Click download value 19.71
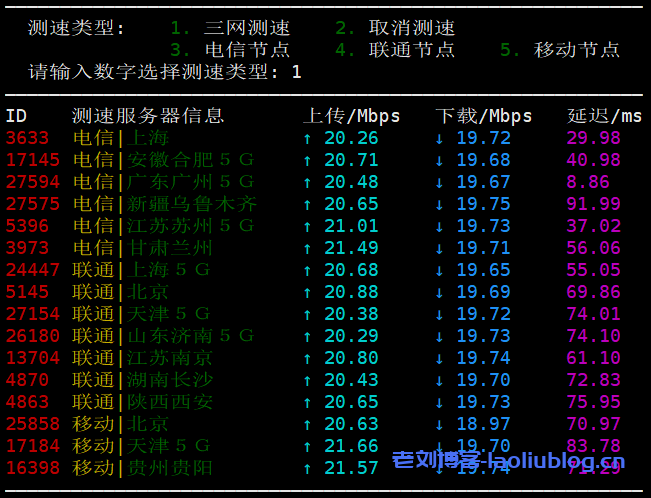Image resolution: width=651 pixels, height=498 pixels. [484, 248]
